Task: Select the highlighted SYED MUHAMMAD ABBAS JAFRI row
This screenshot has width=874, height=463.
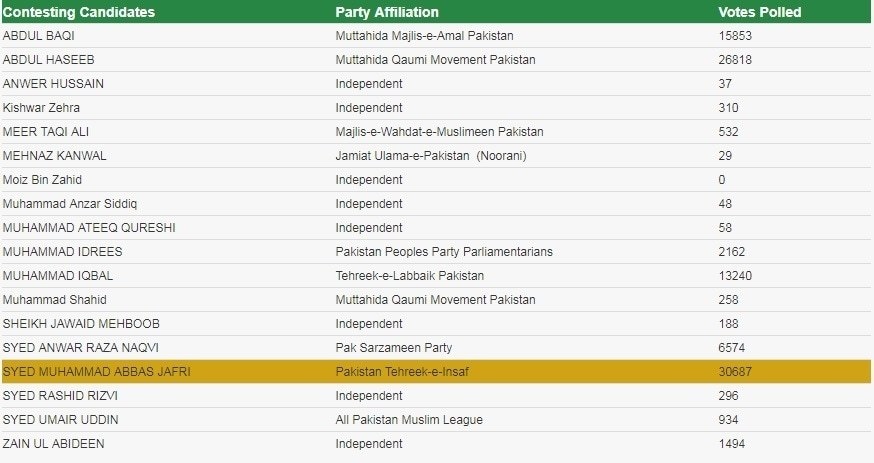Action: point(436,372)
